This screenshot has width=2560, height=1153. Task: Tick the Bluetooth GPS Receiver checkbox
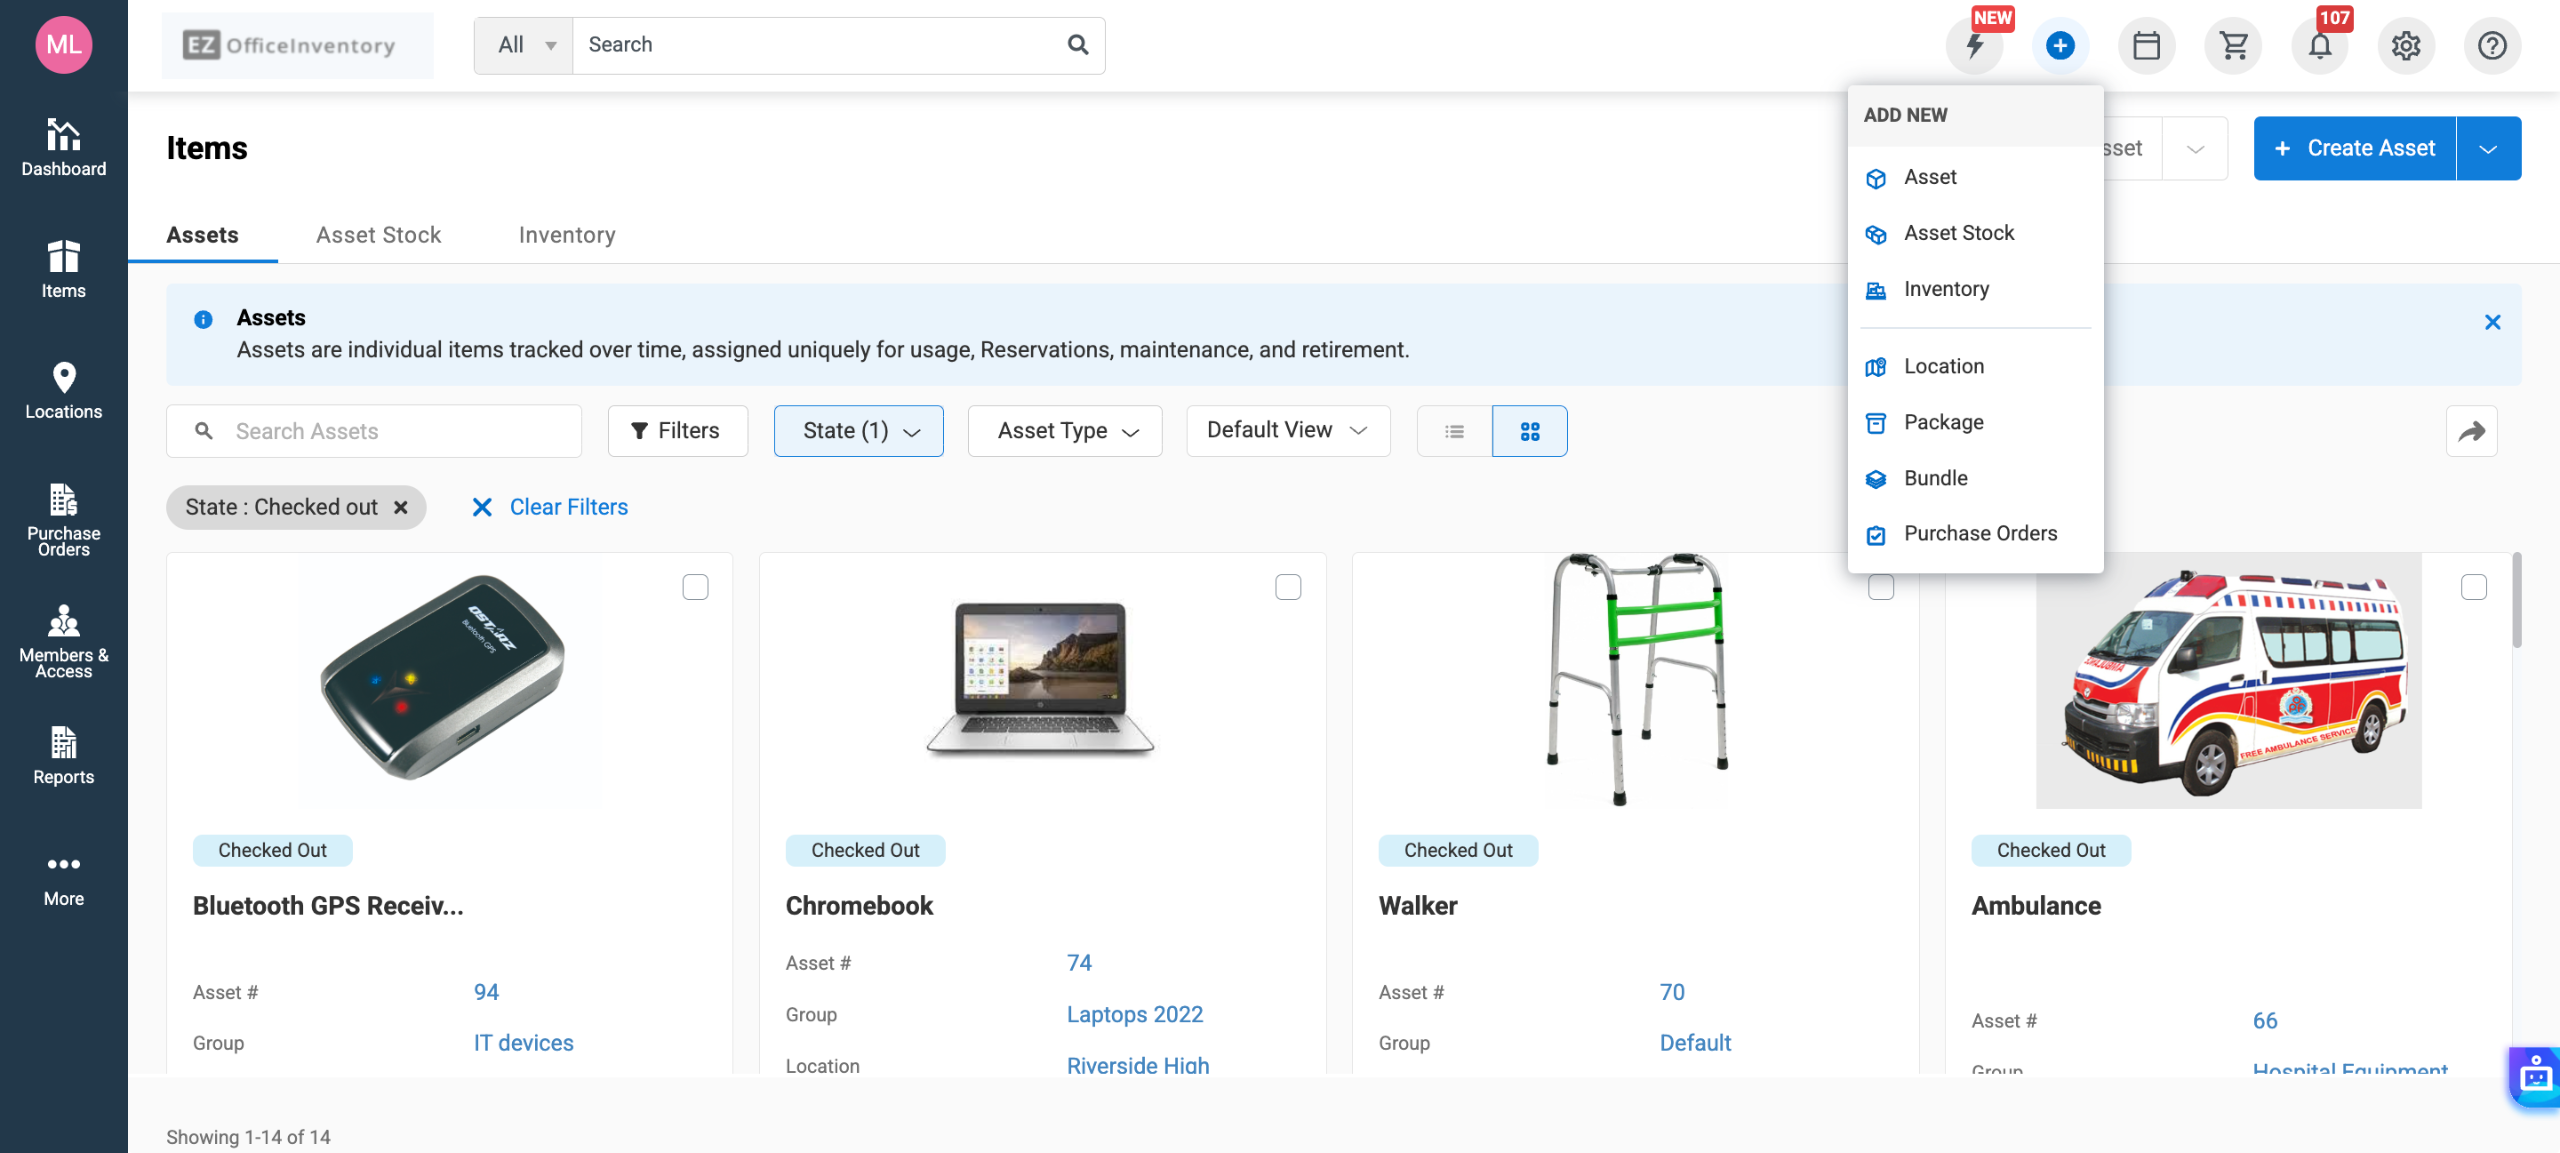[x=695, y=587]
